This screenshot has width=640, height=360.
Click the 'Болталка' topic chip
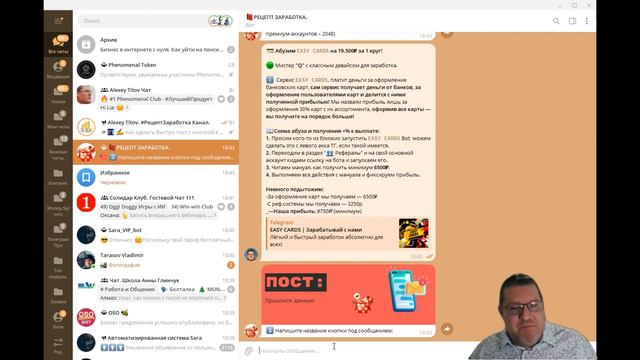click(x=178, y=289)
